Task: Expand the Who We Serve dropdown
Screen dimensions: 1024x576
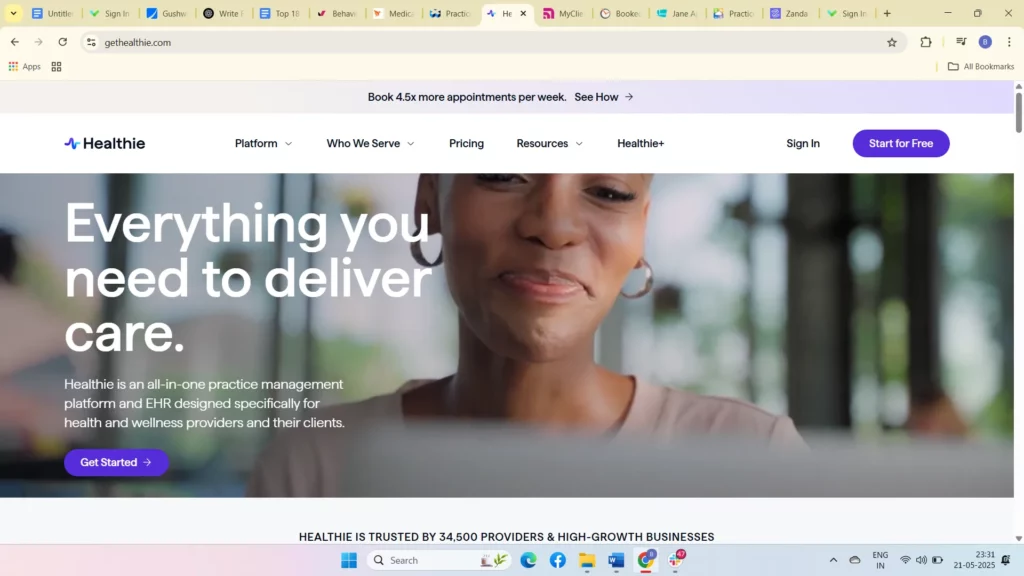Action: 370,143
